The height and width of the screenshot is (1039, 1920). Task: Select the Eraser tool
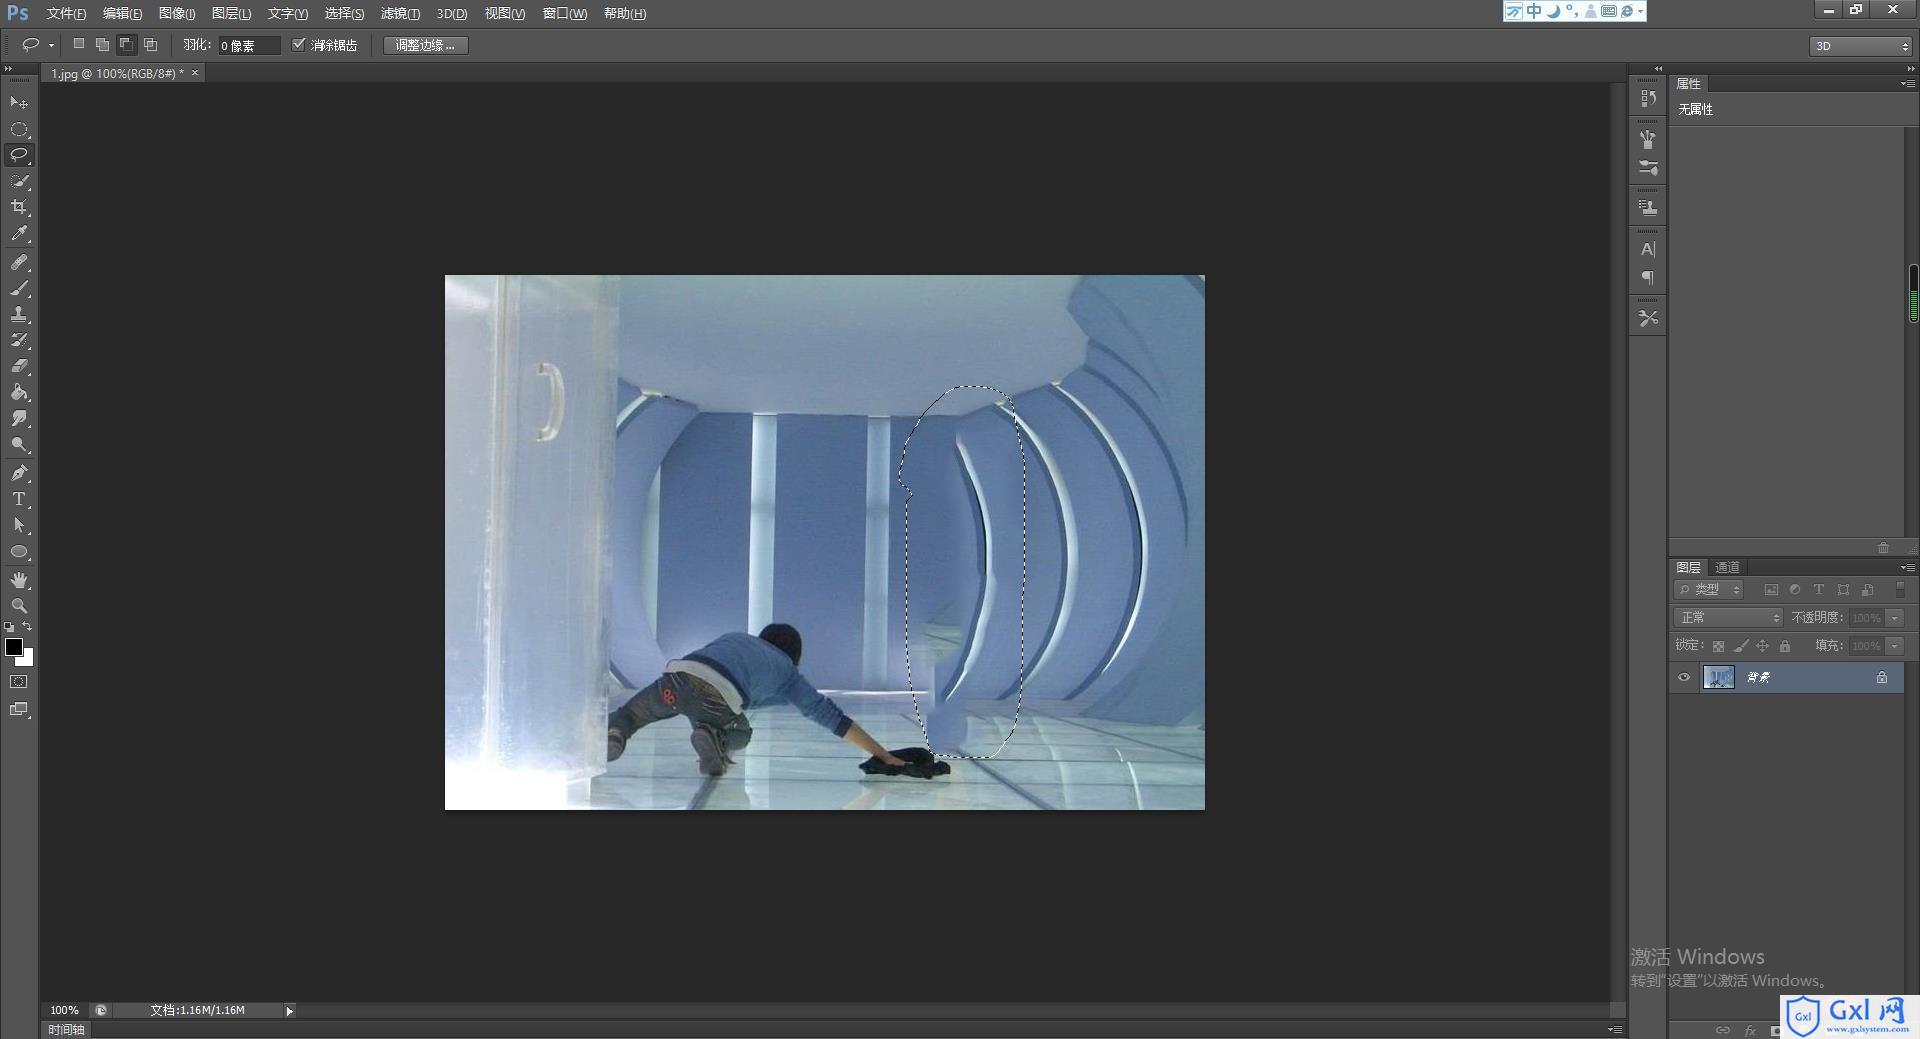pos(19,366)
